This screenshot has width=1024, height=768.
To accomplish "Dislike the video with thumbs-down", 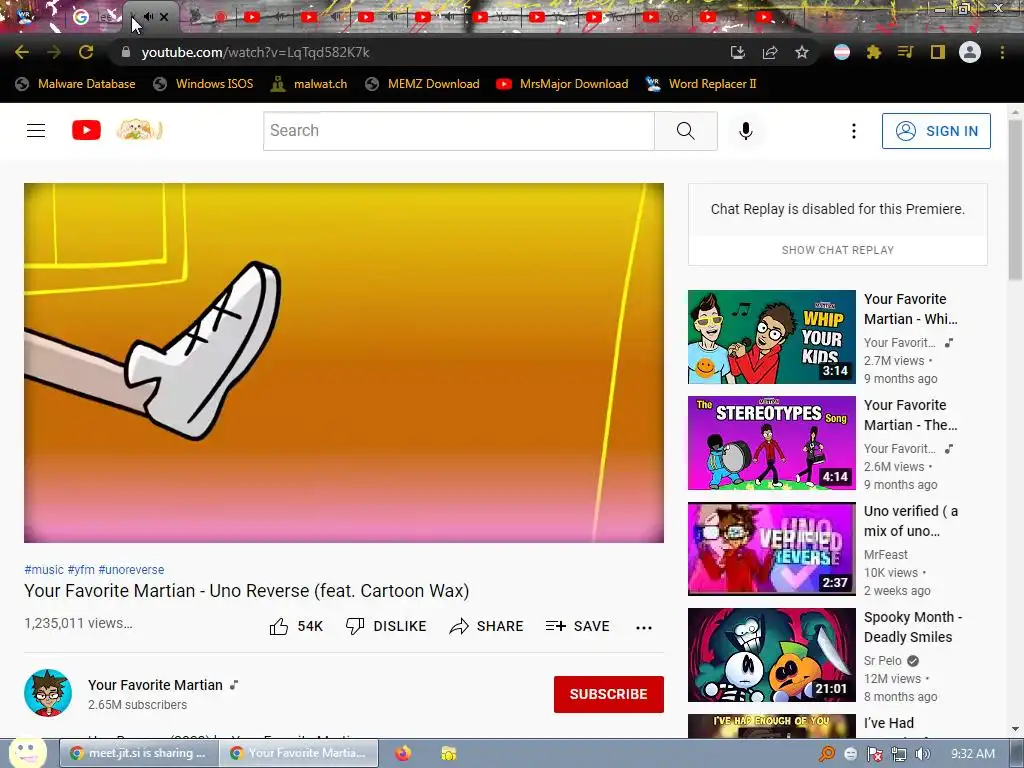I will [386, 626].
